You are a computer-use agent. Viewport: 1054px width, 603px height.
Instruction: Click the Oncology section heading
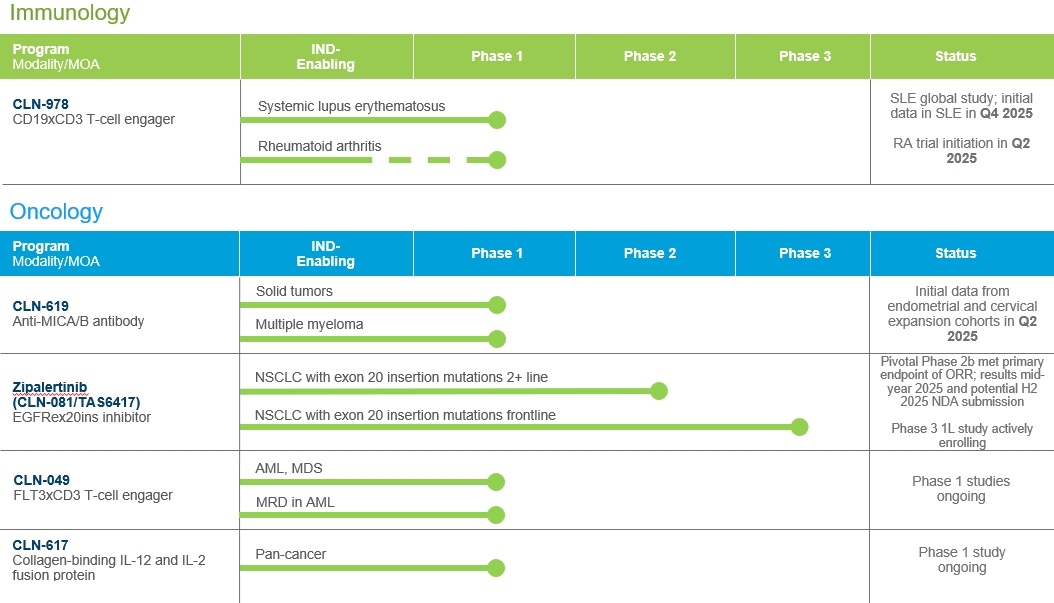pos(56,212)
